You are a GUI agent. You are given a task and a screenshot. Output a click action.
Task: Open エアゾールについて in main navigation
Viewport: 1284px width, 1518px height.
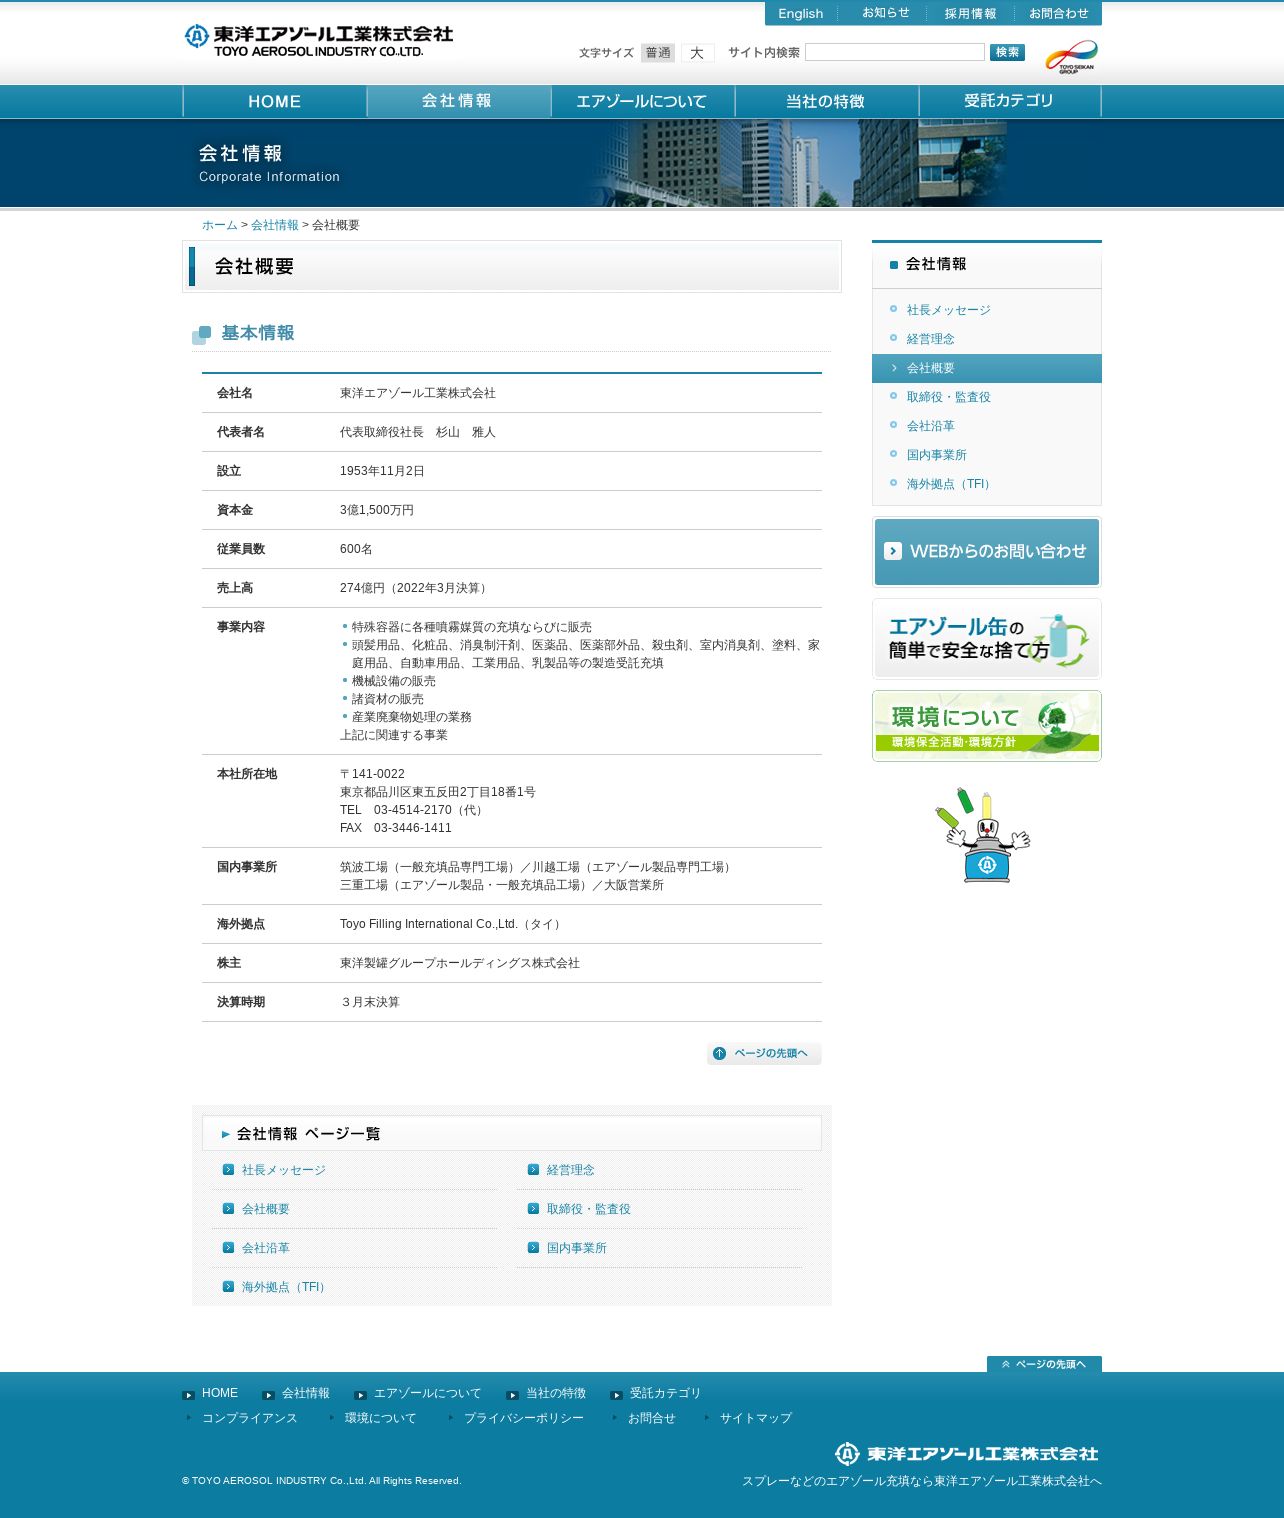(x=643, y=101)
